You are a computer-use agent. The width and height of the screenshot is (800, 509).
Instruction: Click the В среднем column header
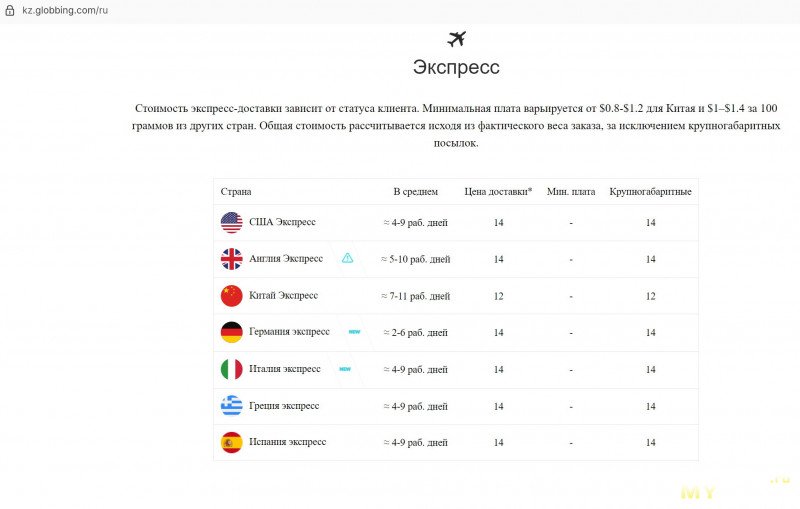point(415,192)
